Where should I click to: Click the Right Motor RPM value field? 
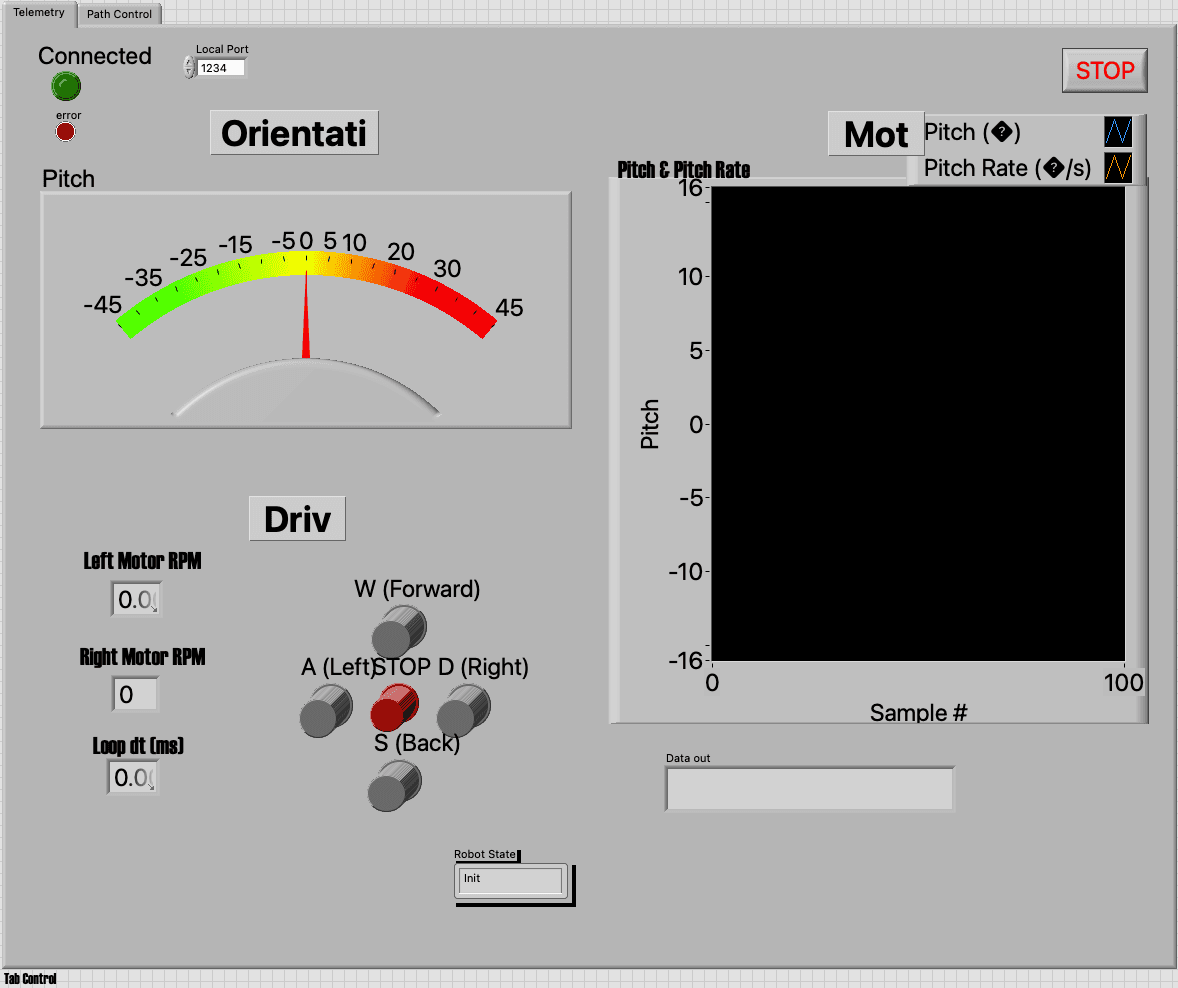pyautogui.click(x=135, y=694)
